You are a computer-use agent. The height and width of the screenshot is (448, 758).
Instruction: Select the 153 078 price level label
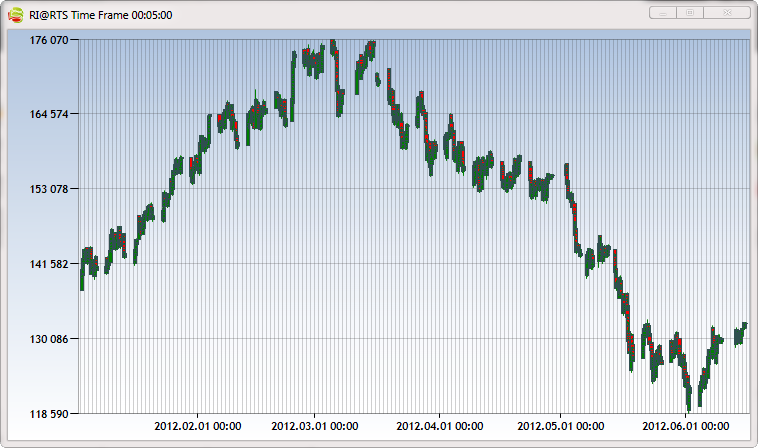(x=49, y=189)
